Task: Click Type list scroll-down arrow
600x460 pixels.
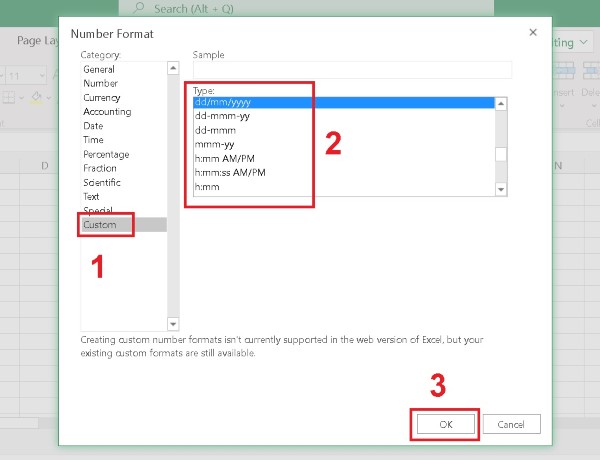Action: [x=502, y=188]
